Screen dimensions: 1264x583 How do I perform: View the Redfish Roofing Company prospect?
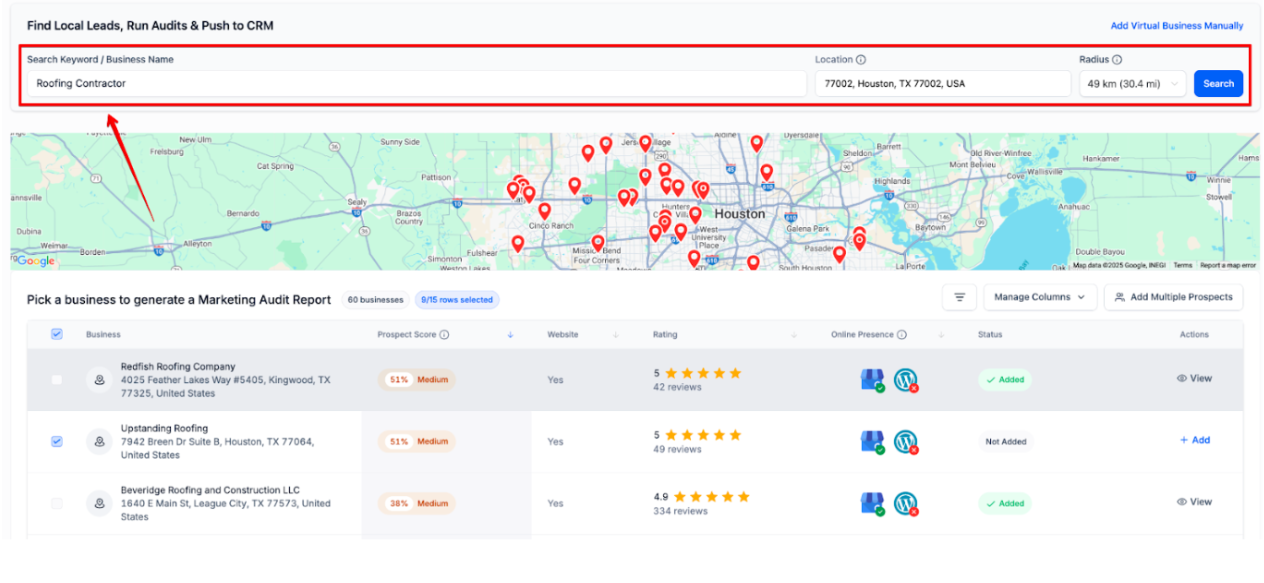tap(1194, 379)
